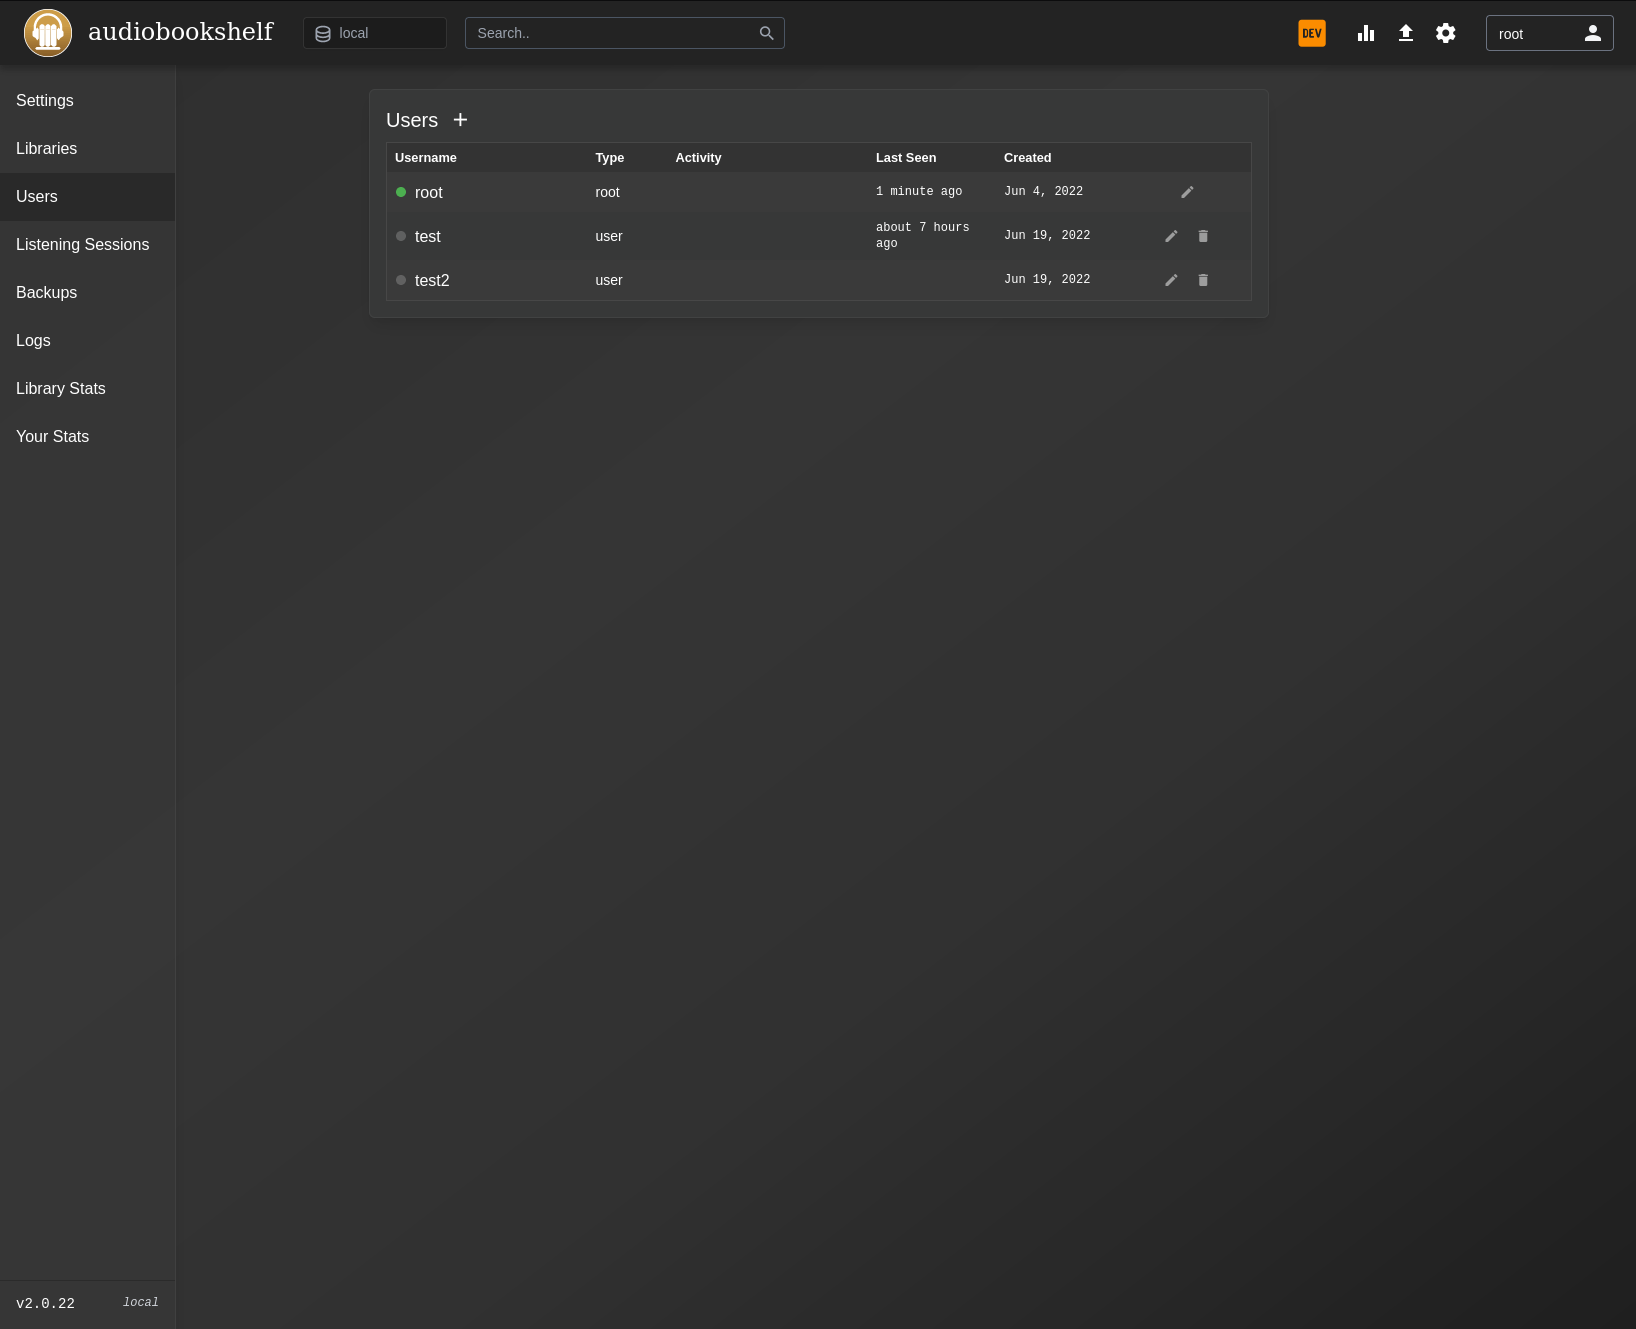
Task: Click the green online status dot for root
Action: (x=401, y=192)
